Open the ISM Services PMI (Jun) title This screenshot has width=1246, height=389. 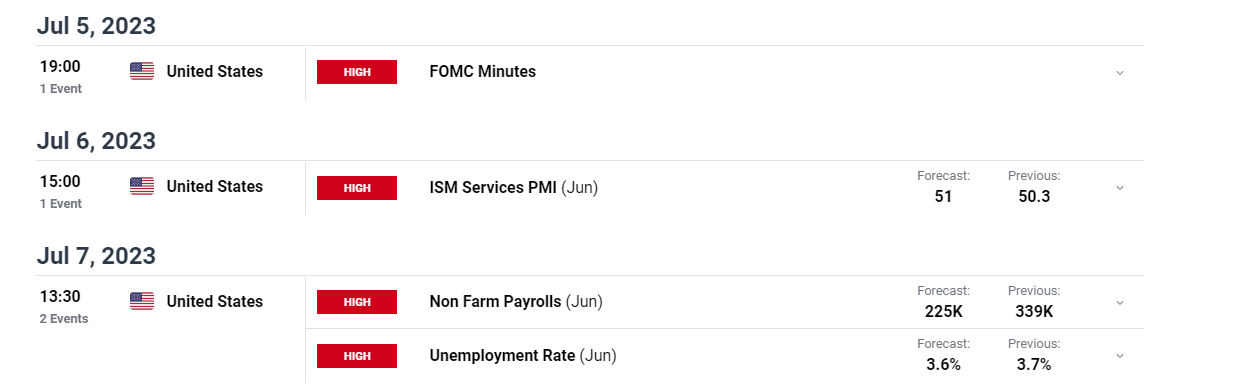(514, 186)
